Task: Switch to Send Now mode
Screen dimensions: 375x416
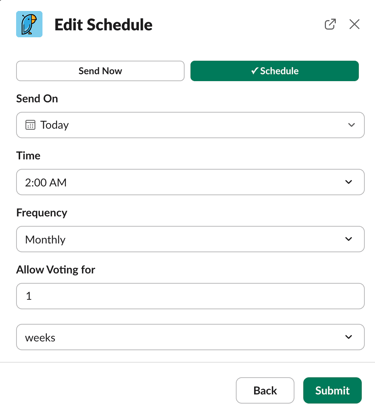Action: pos(100,71)
